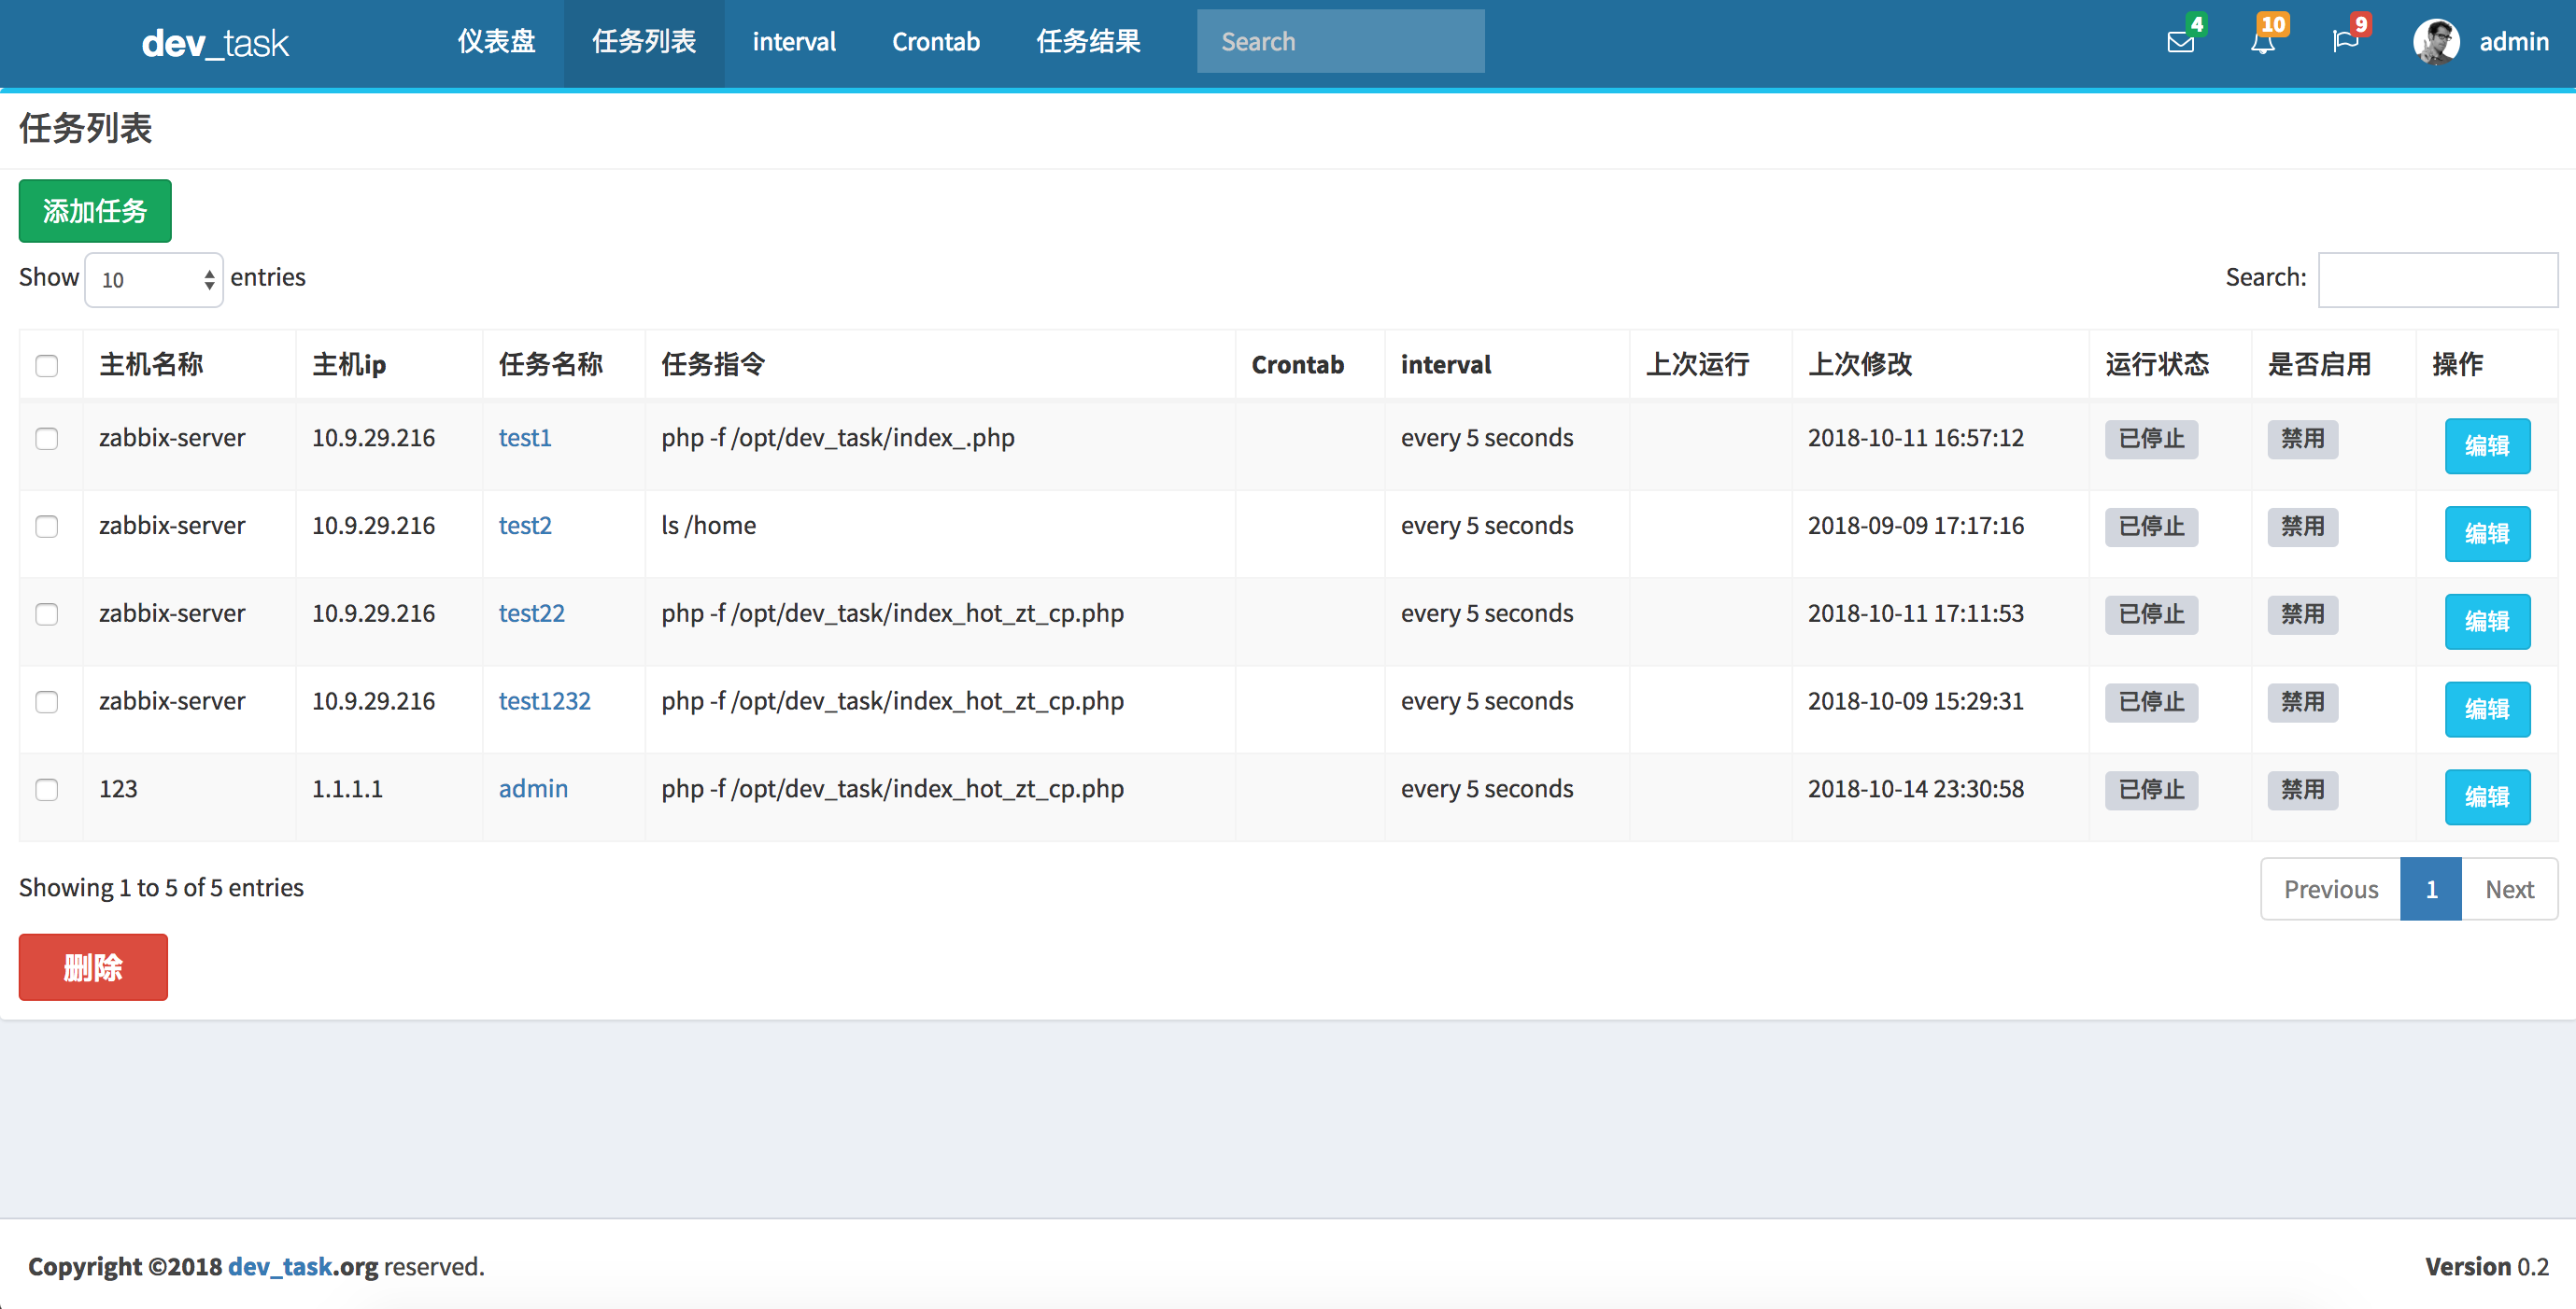Open the bell alerts icon

2262,42
